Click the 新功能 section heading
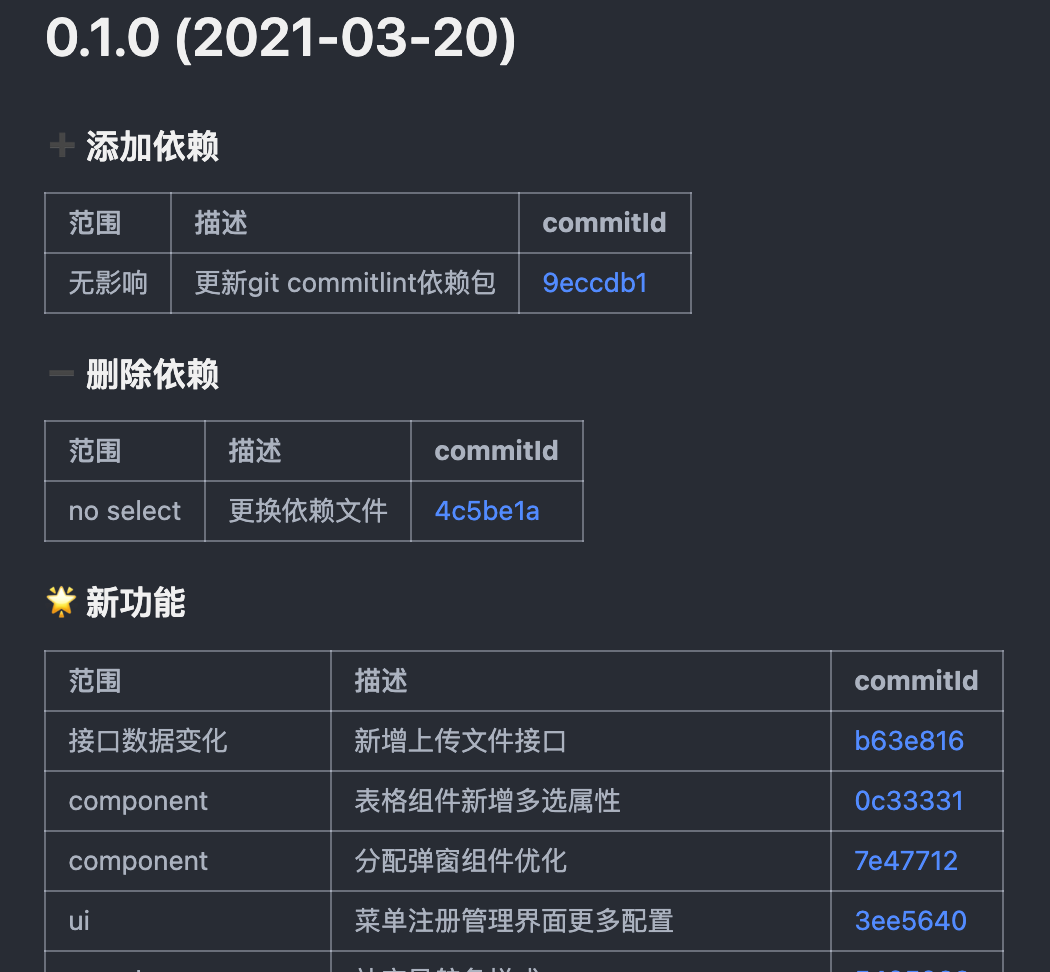The width and height of the screenshot is (1050, 972). [x=135, y=602]
